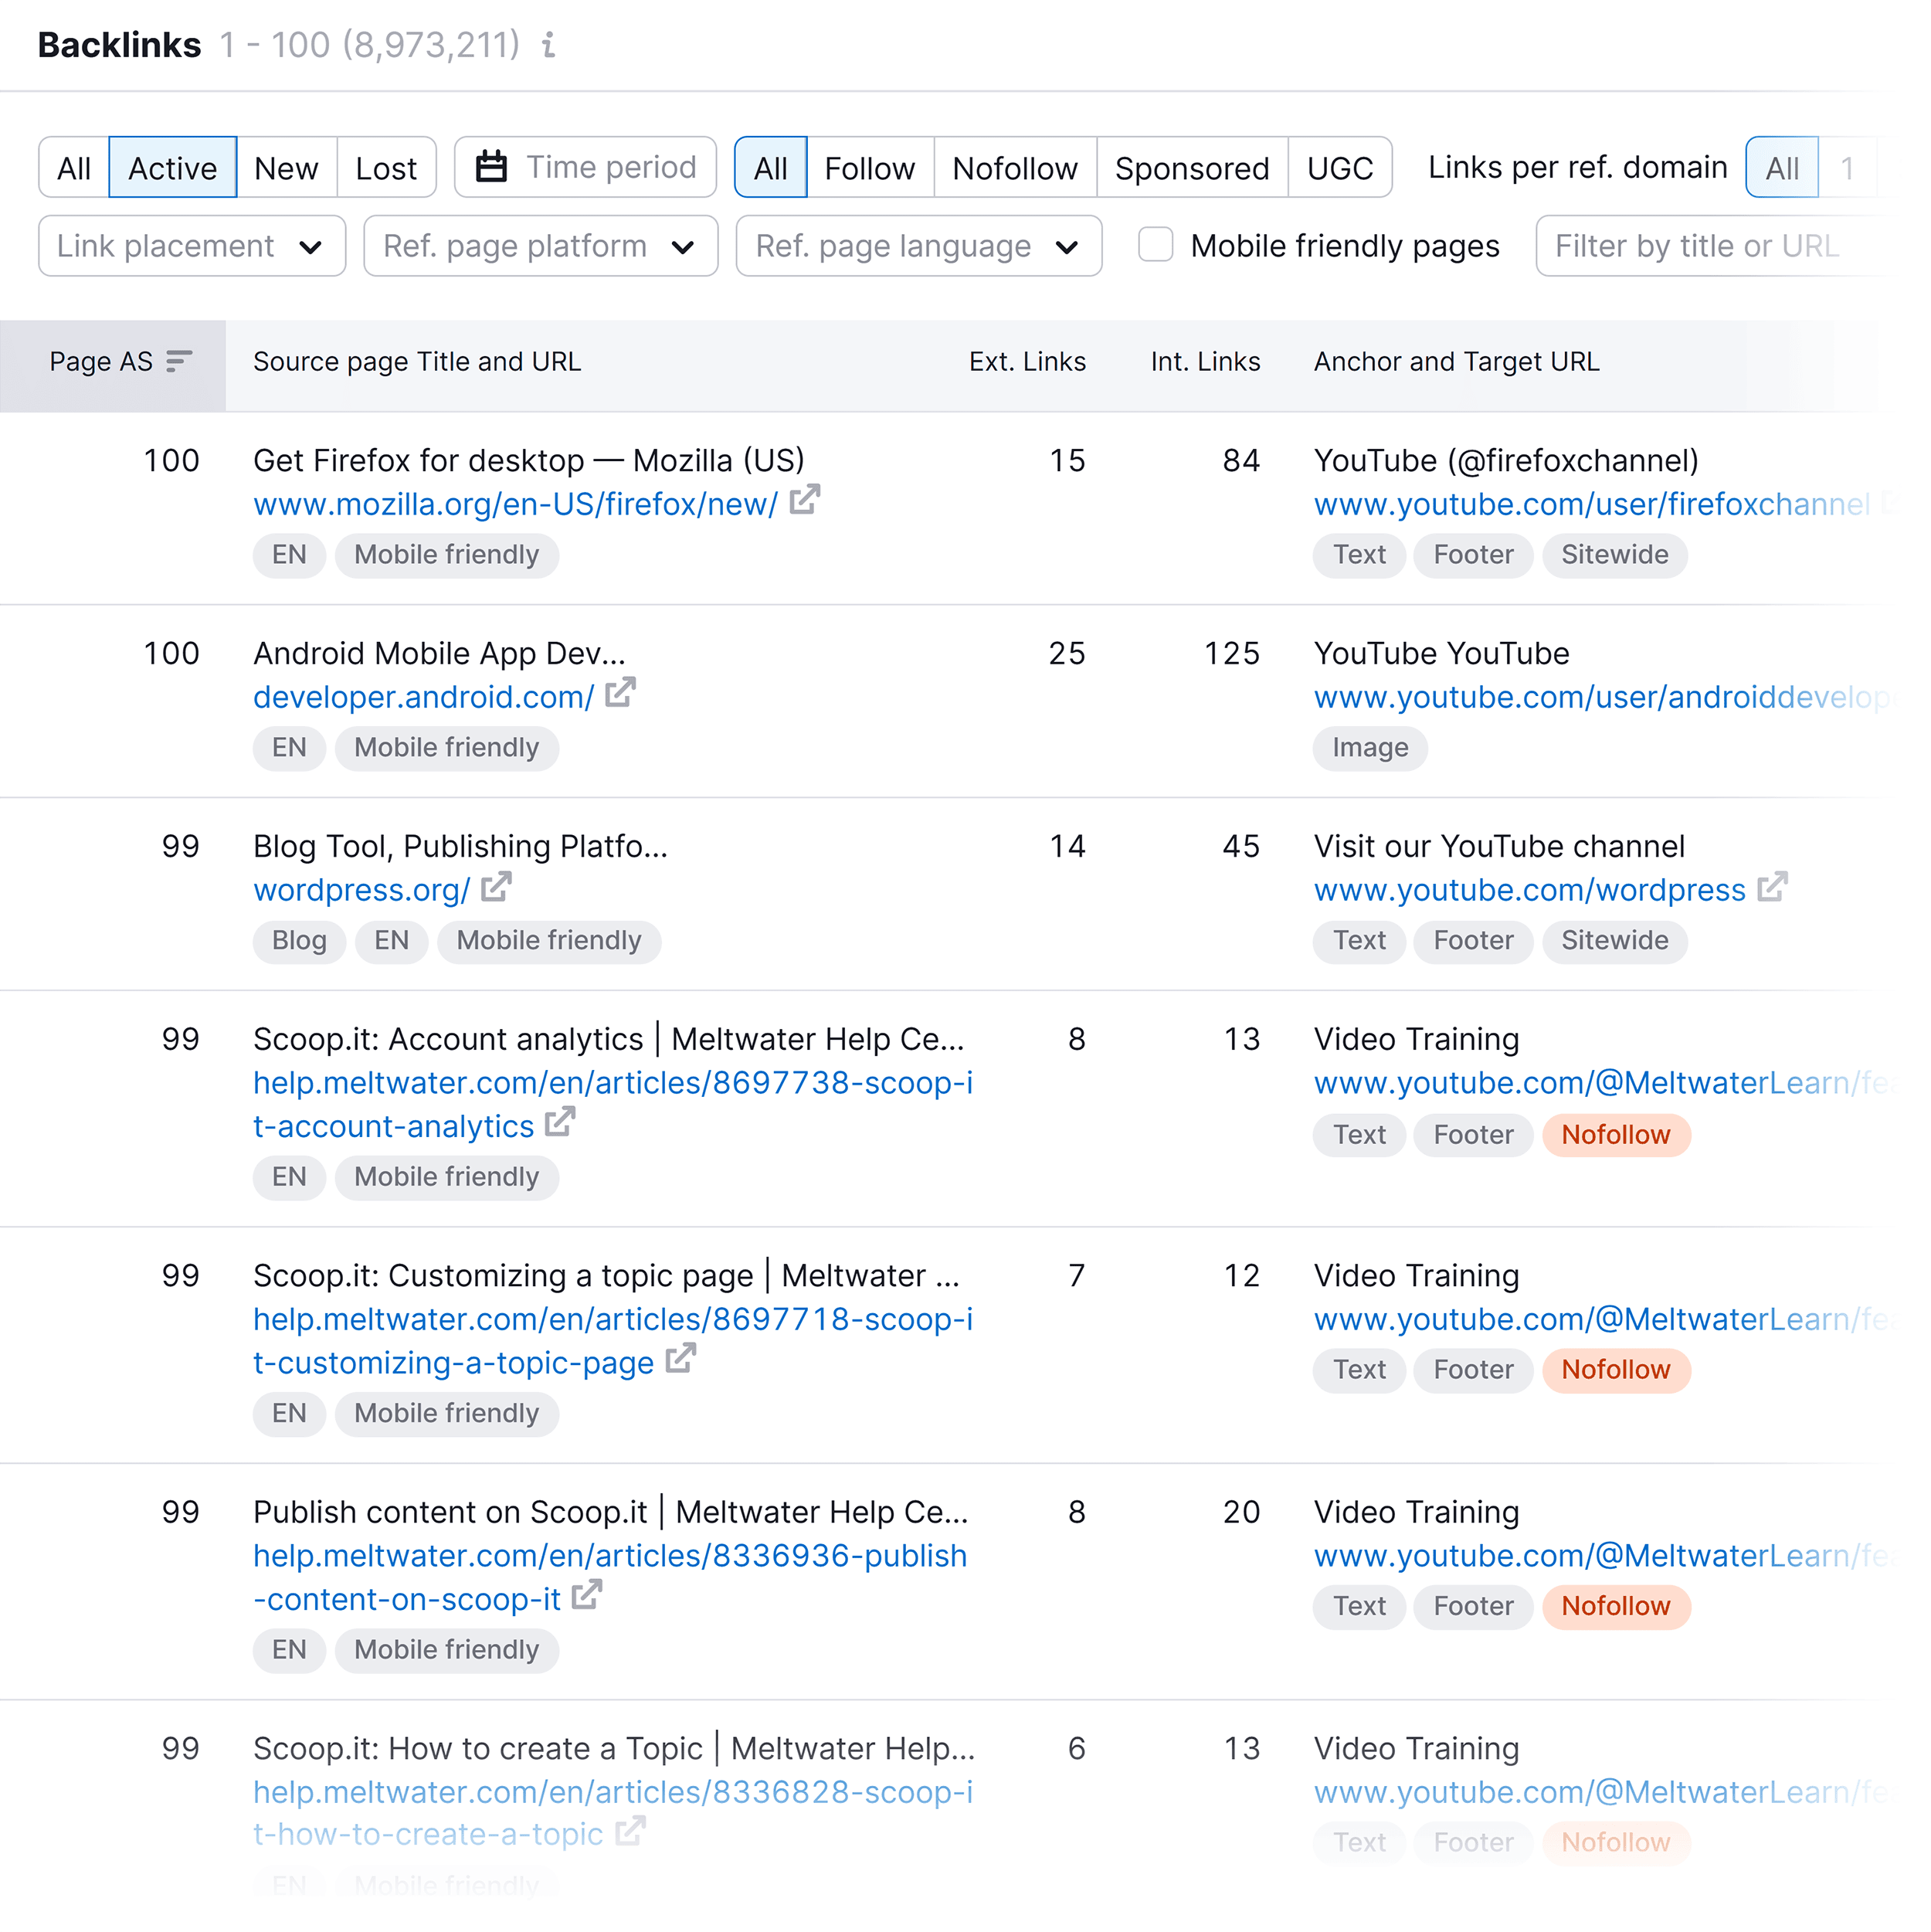Select the Sponsored link filter
Image resolution: width=1931 pixels, height=1932 pixels.
click(x=1191, y=167)
